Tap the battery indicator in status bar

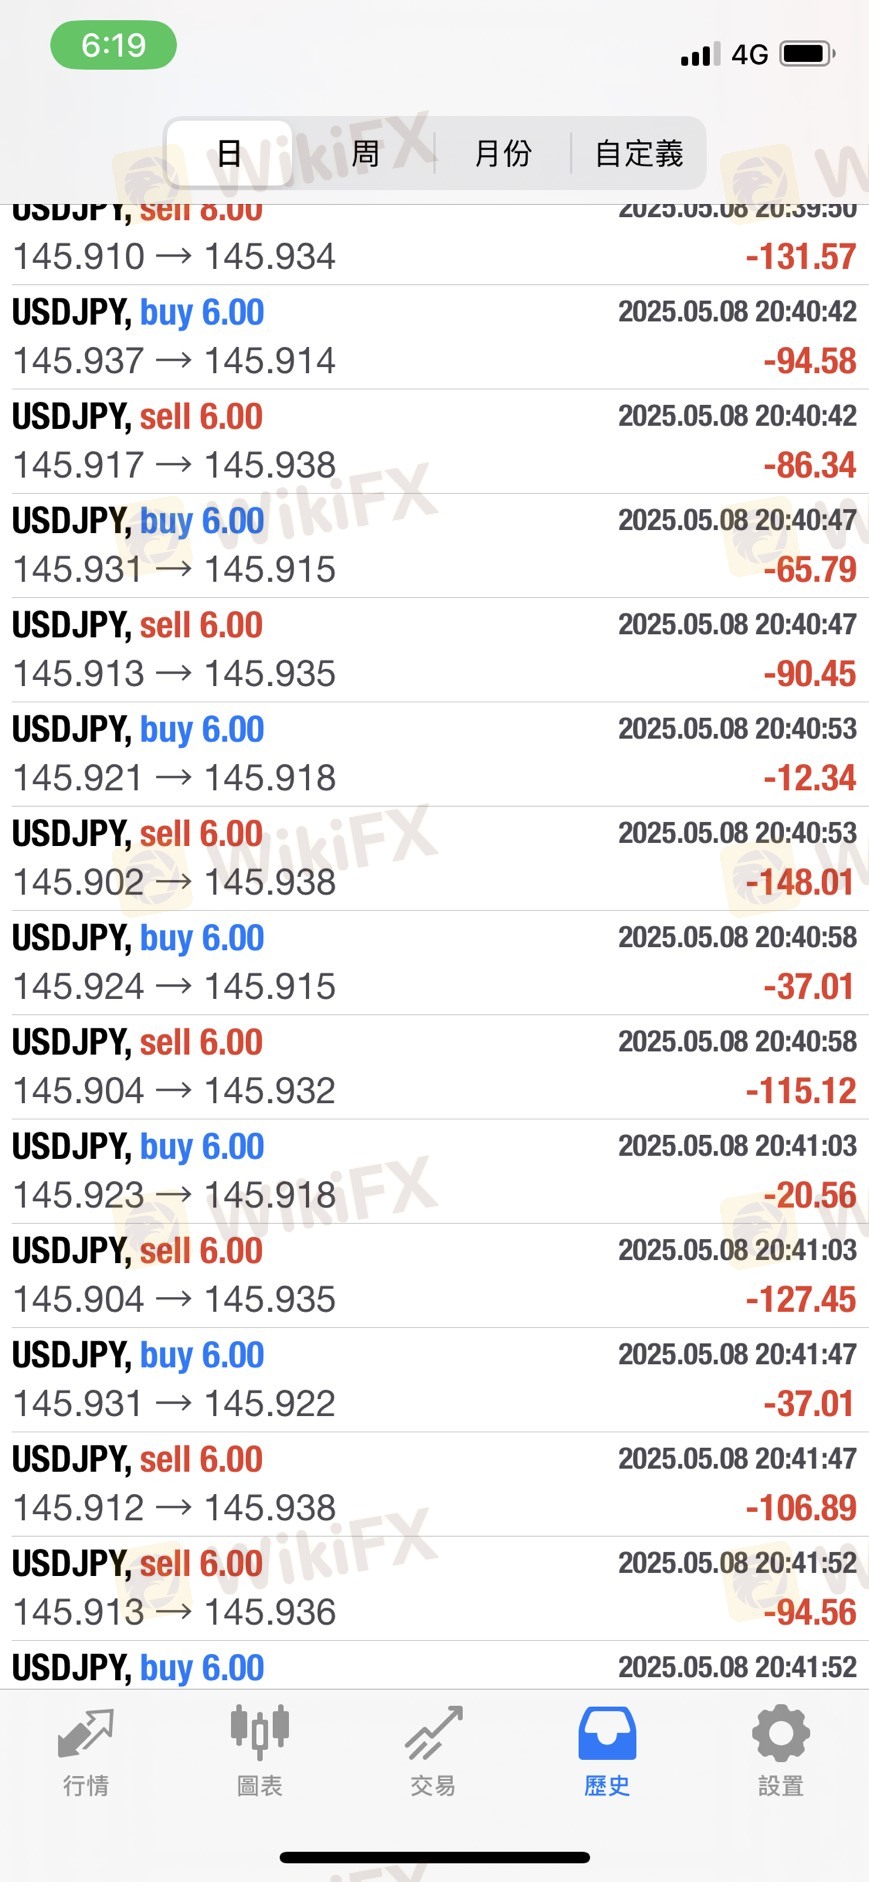(x=808, y=53)
